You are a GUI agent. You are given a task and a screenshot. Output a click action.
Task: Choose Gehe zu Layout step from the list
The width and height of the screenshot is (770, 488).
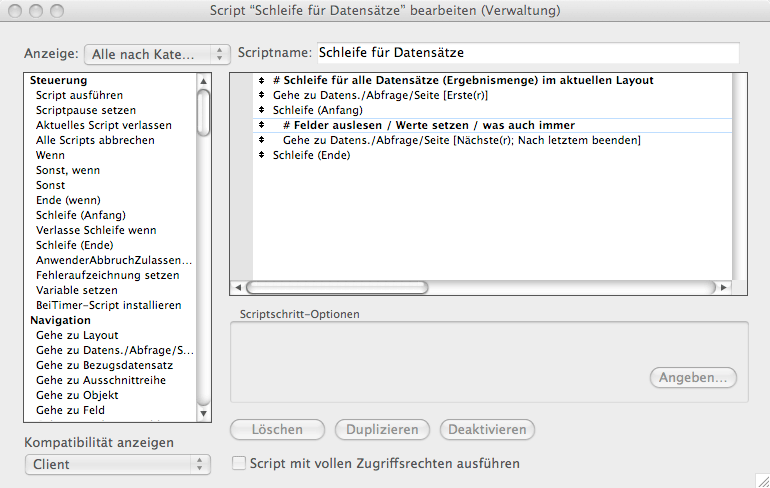77,335
